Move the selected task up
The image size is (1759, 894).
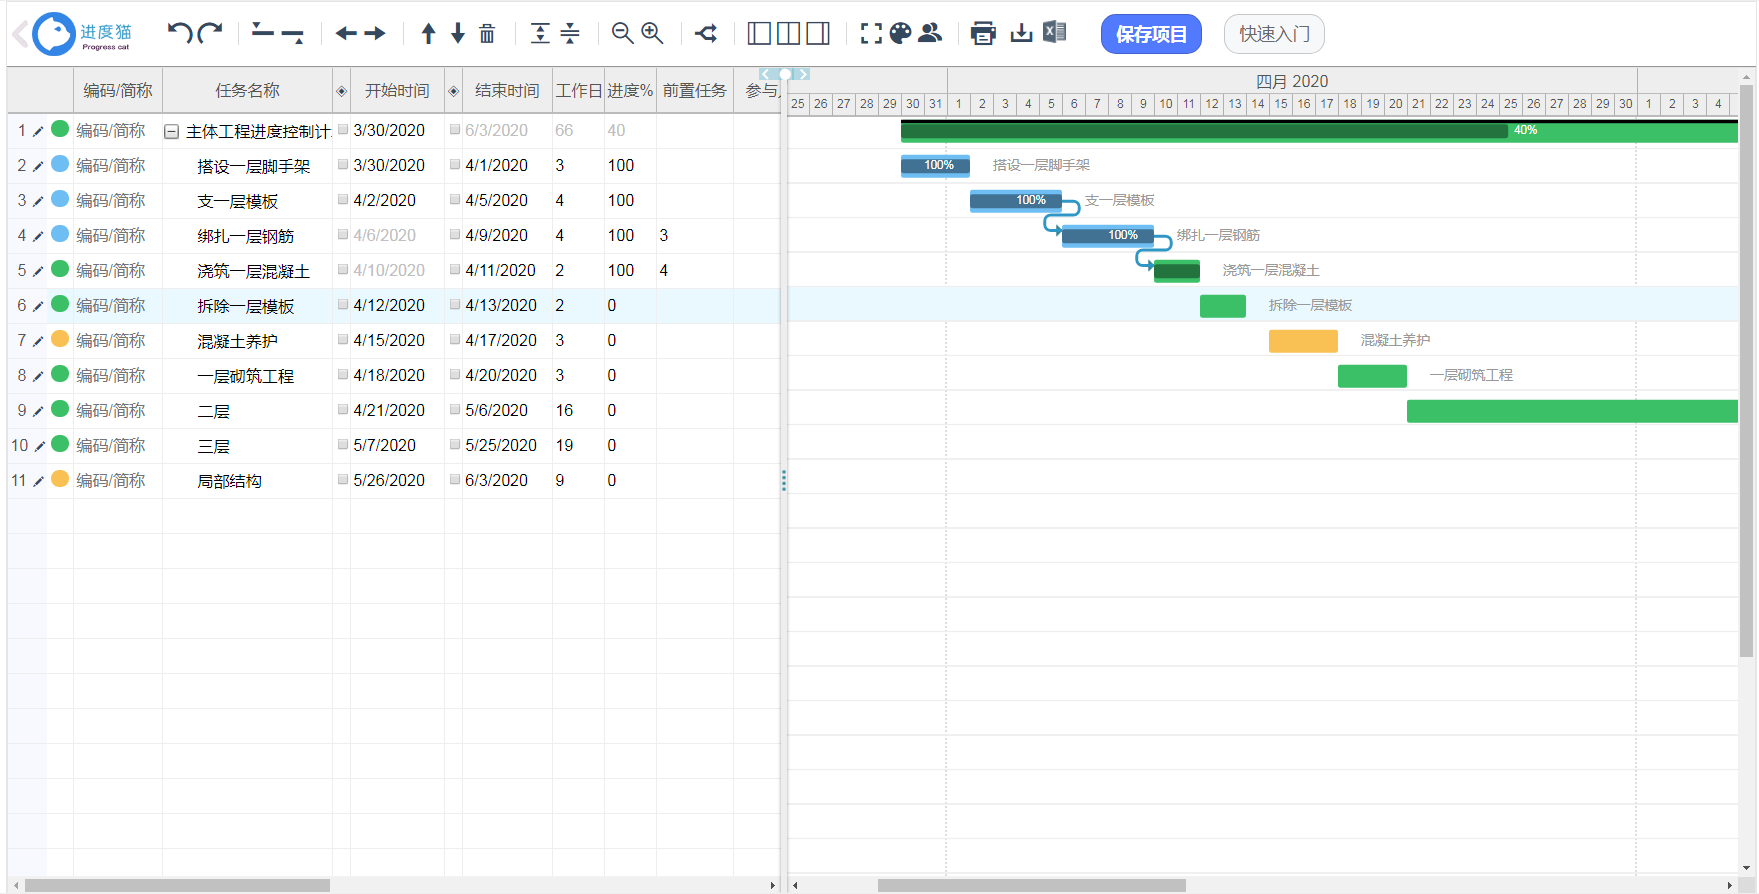[428, 33]
